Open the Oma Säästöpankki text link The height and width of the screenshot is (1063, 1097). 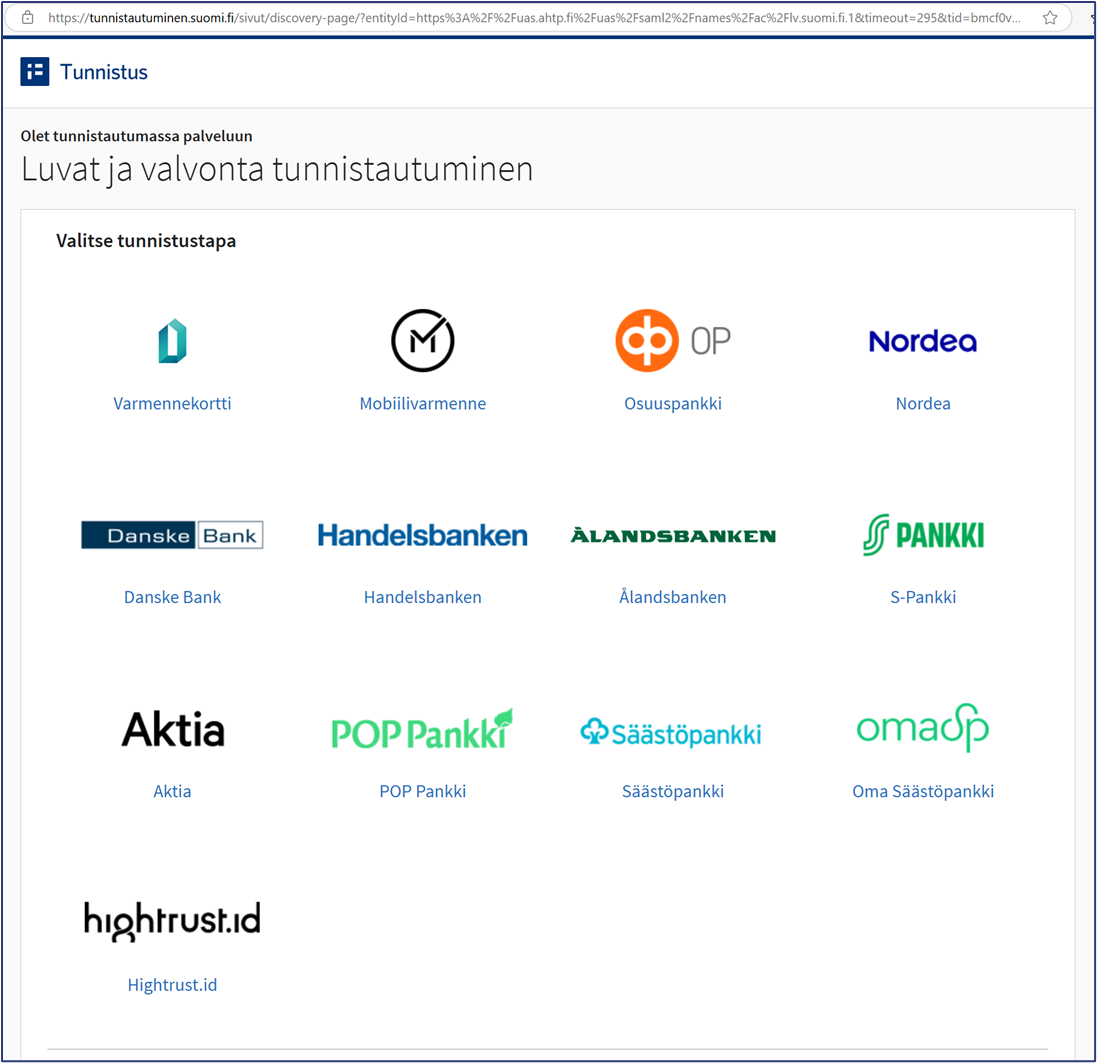coord(922,791)
